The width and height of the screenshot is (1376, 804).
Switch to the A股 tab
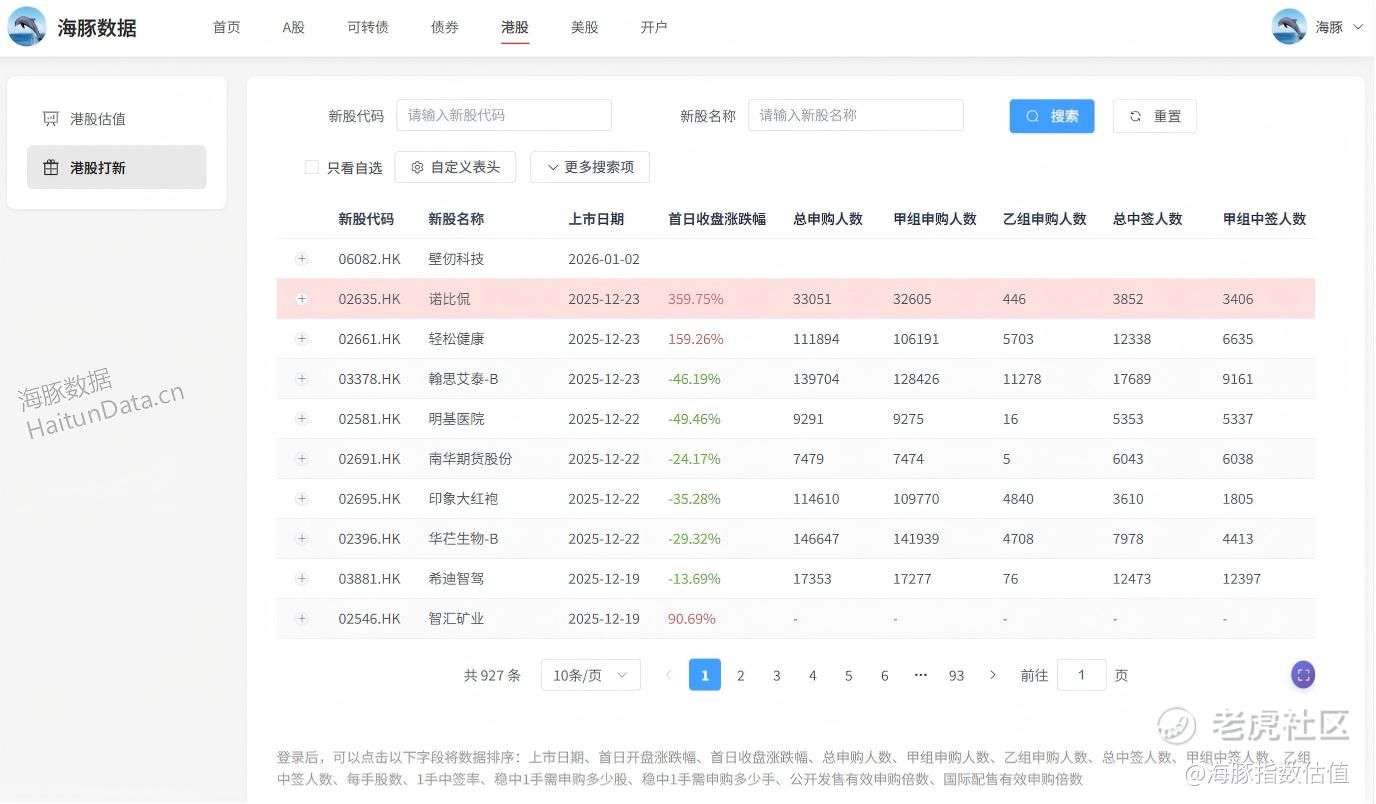293,27
